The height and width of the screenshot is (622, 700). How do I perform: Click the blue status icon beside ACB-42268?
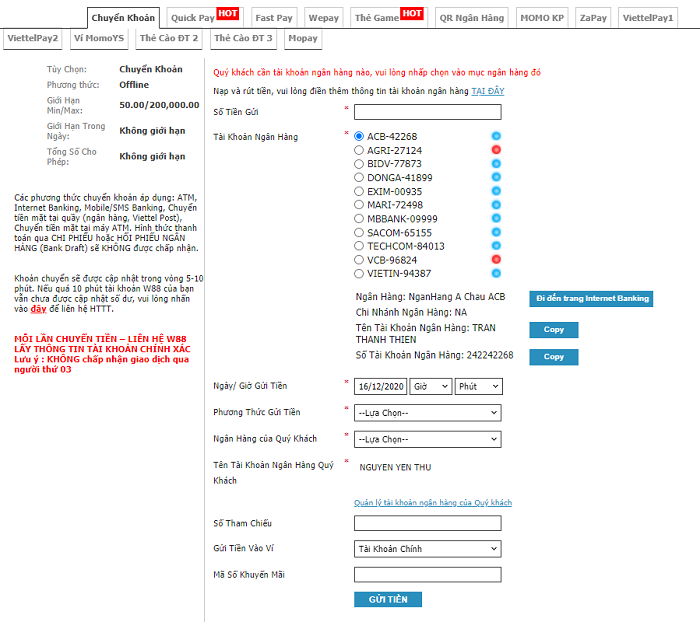click(x=496, y=136)
